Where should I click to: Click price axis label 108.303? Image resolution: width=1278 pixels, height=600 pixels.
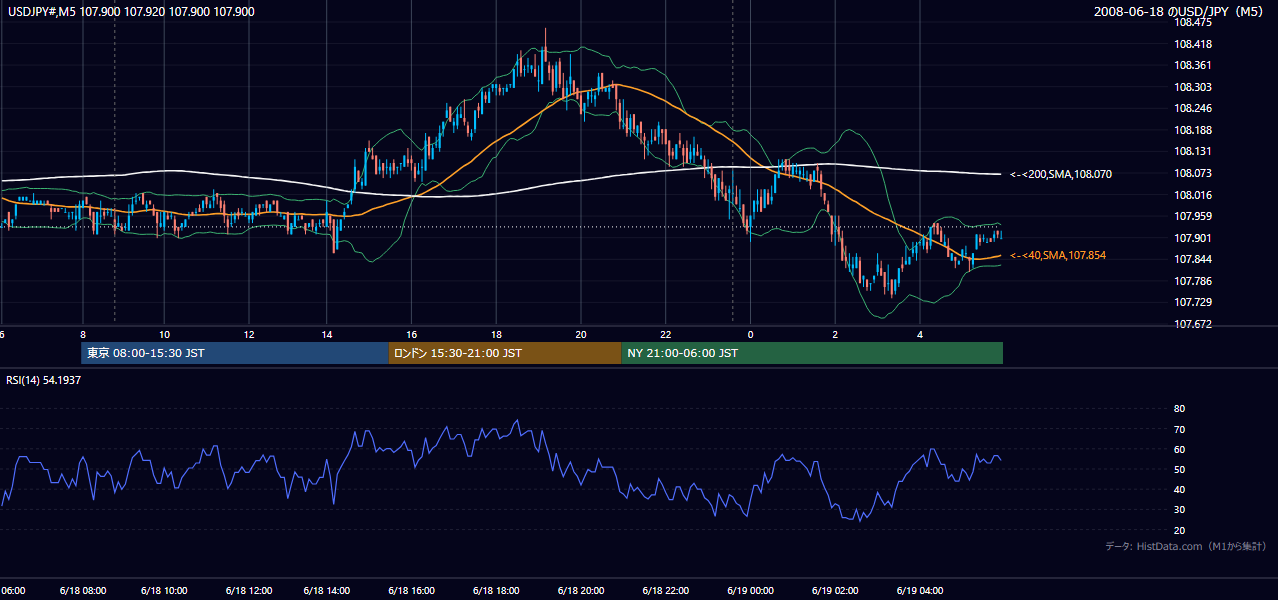(x=1193, y=87)
